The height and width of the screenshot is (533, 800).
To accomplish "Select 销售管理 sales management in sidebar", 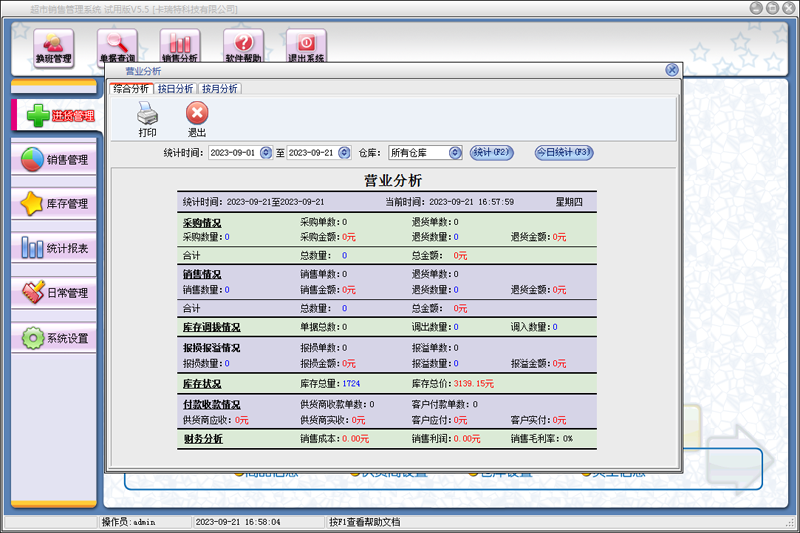I will pos(56,160).
